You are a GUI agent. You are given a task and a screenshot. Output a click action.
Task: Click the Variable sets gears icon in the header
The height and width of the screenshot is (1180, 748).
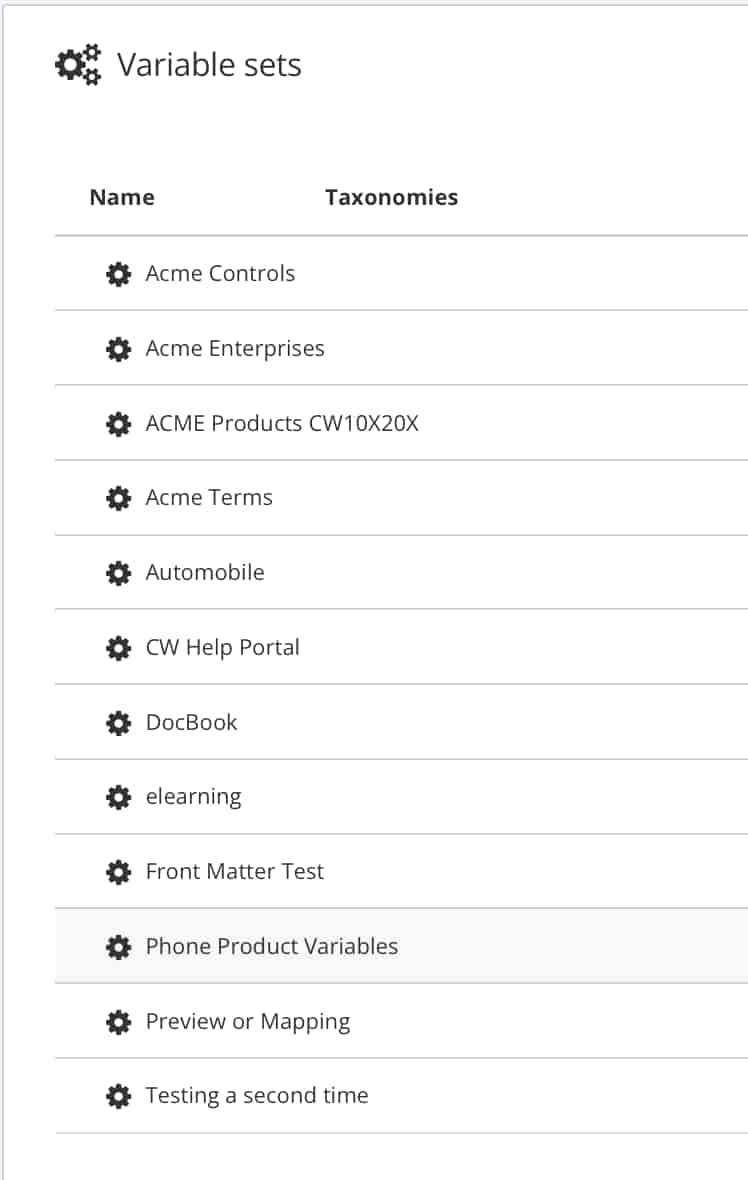(77, 64)
